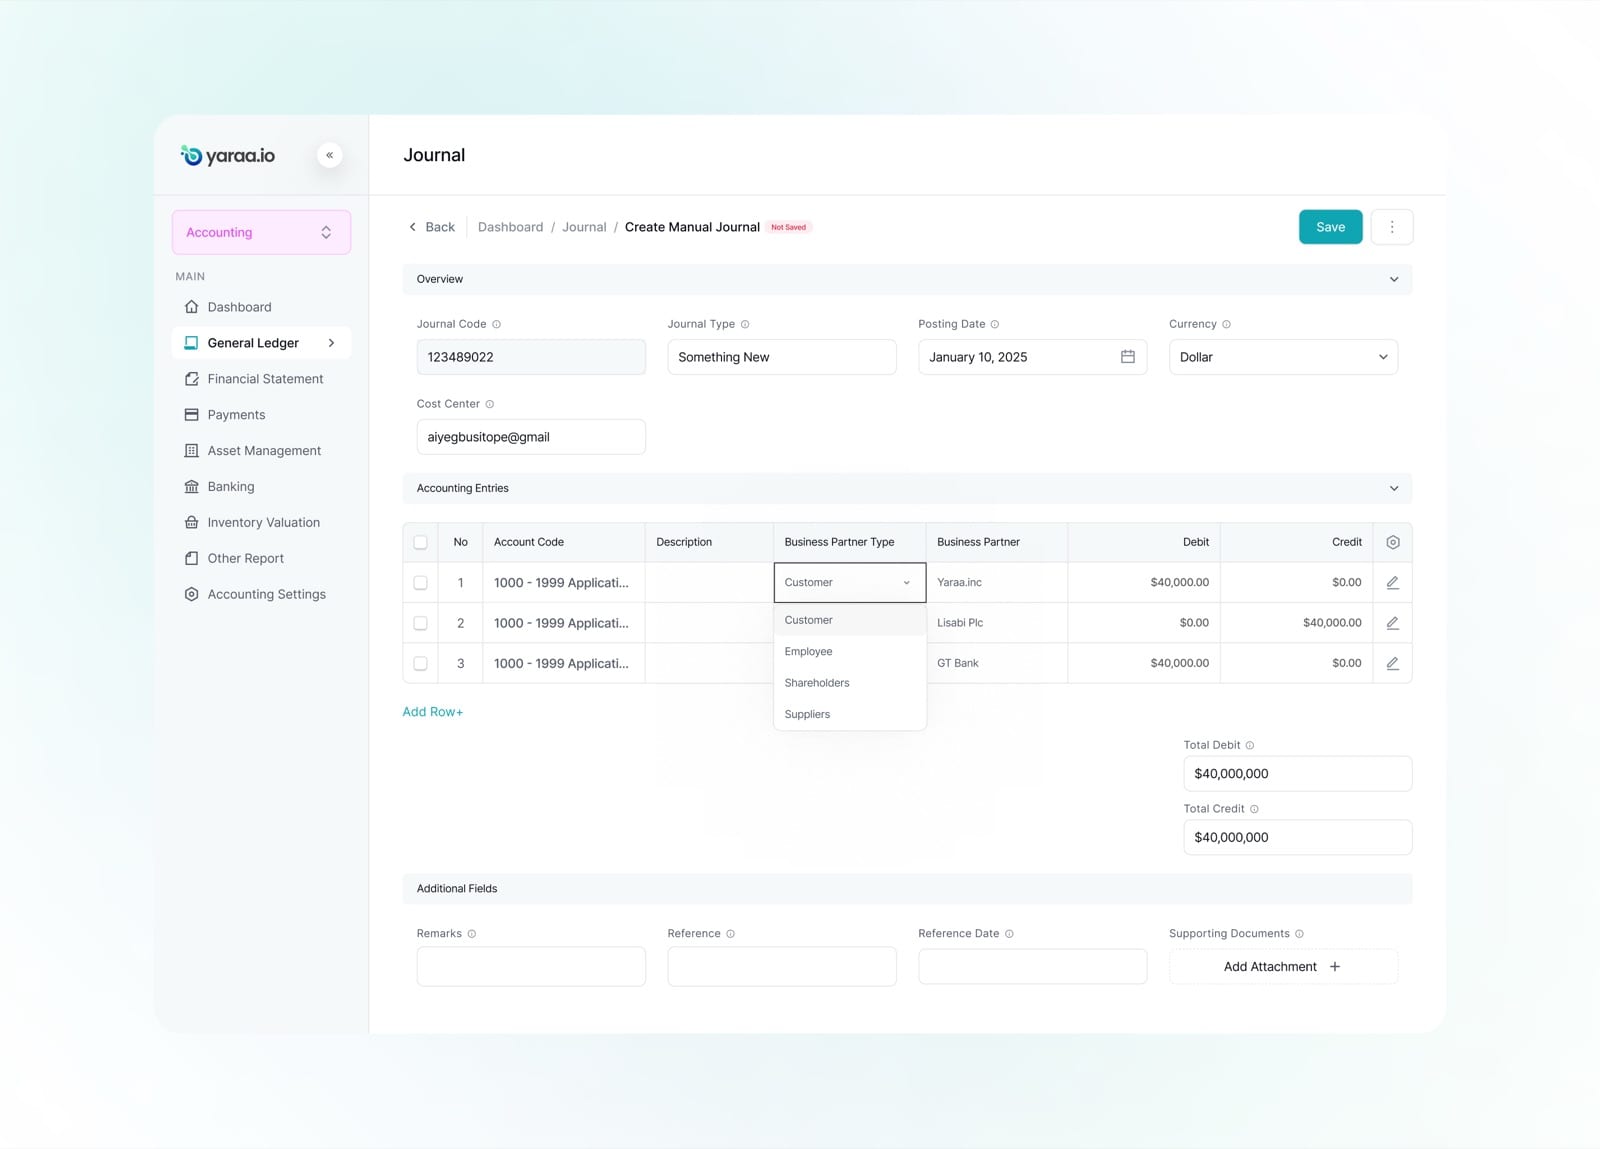Collapse the sidebar with double-chevron icon
1600x1149 pixels.
pos(329,155)
